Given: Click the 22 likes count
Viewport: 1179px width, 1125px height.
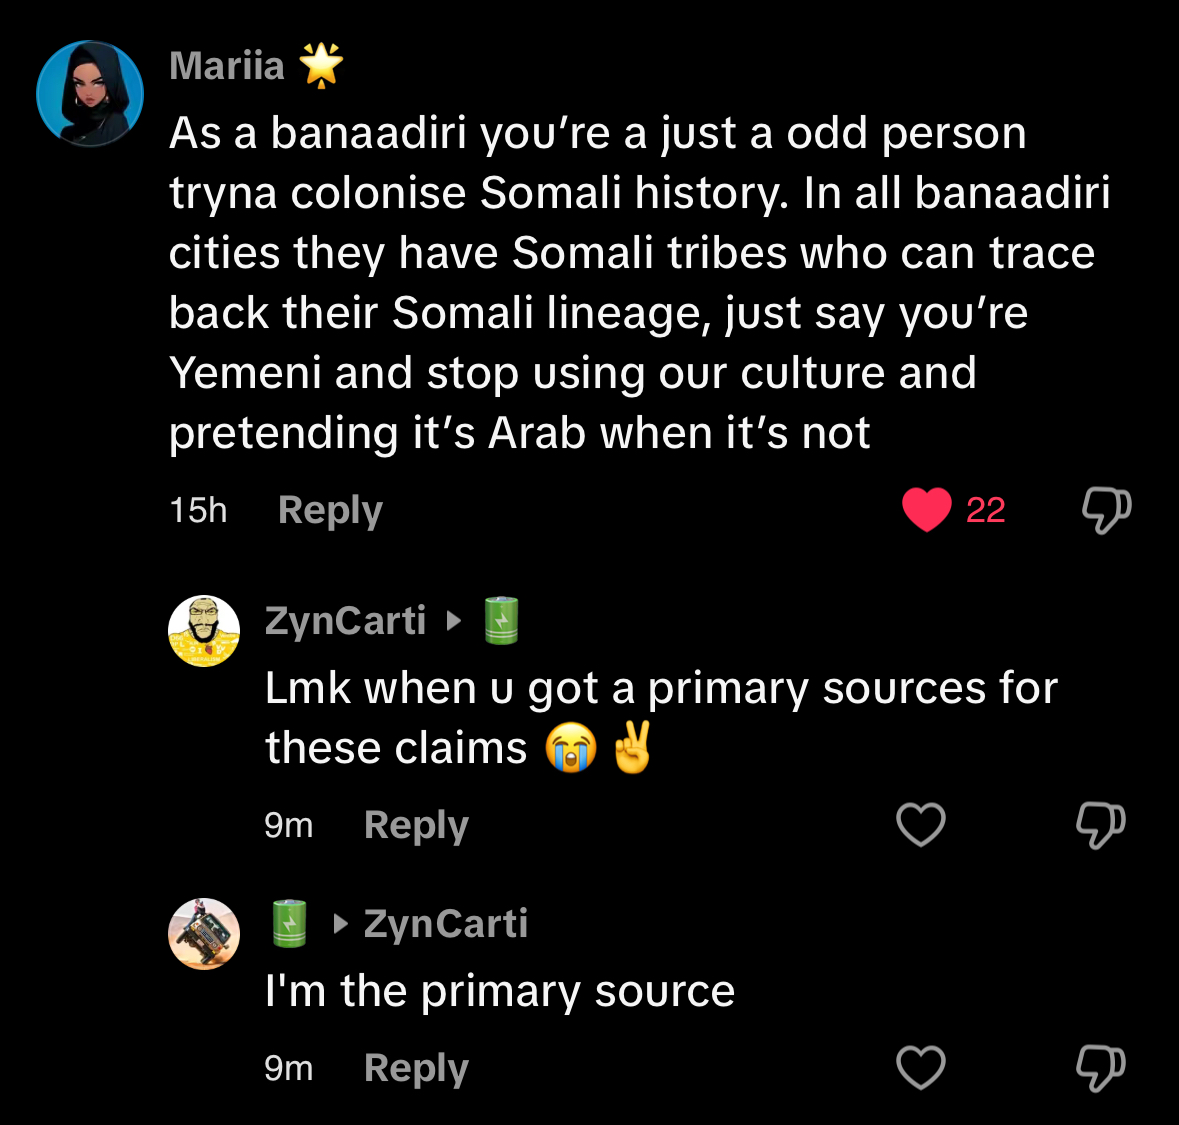Looking at the screenshot, I should coord(985,510).
